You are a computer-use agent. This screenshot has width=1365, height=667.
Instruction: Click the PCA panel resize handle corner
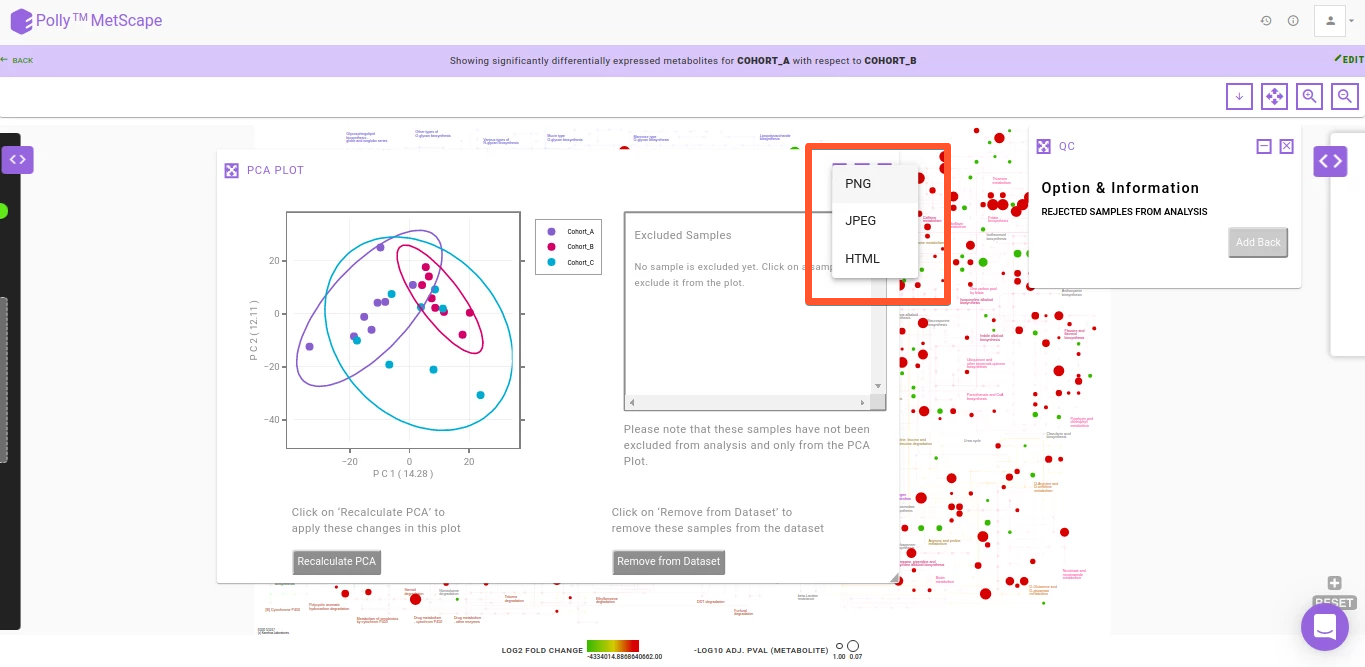895,578
